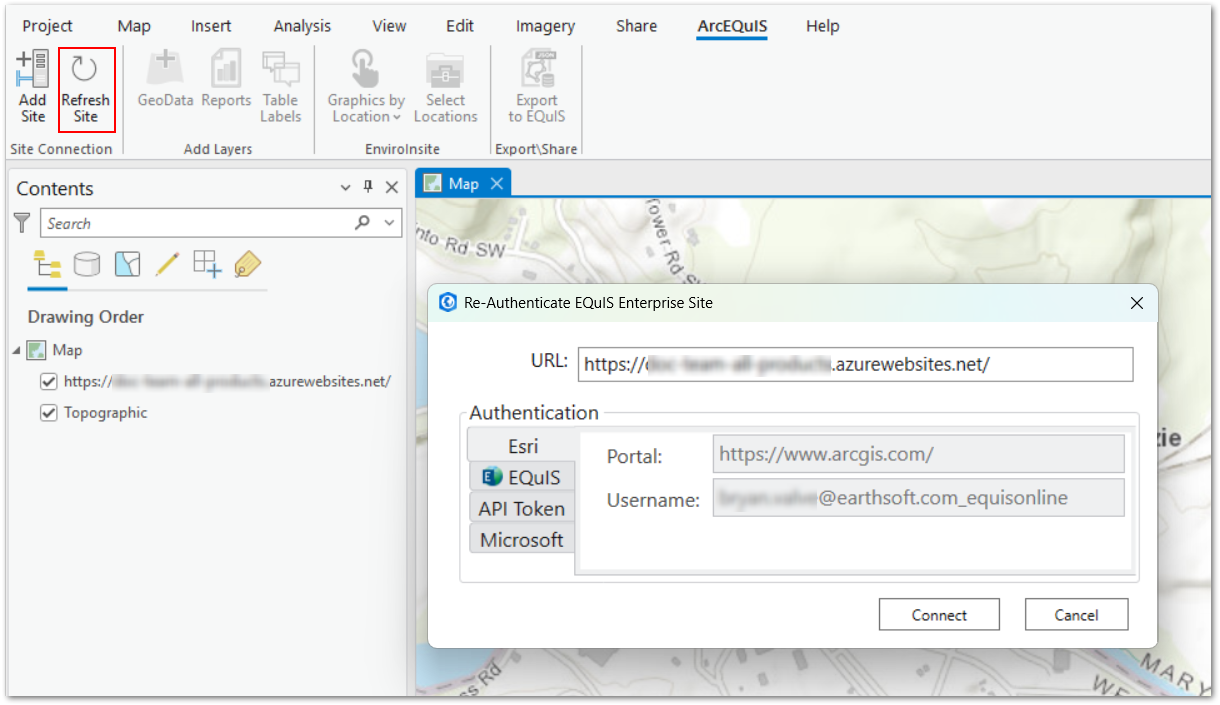Image resolution: width=1220 pixels, height=705 pixels.
Task: Select List By Data Source icon
Action: pyautogui.click(x=87, y=264)
